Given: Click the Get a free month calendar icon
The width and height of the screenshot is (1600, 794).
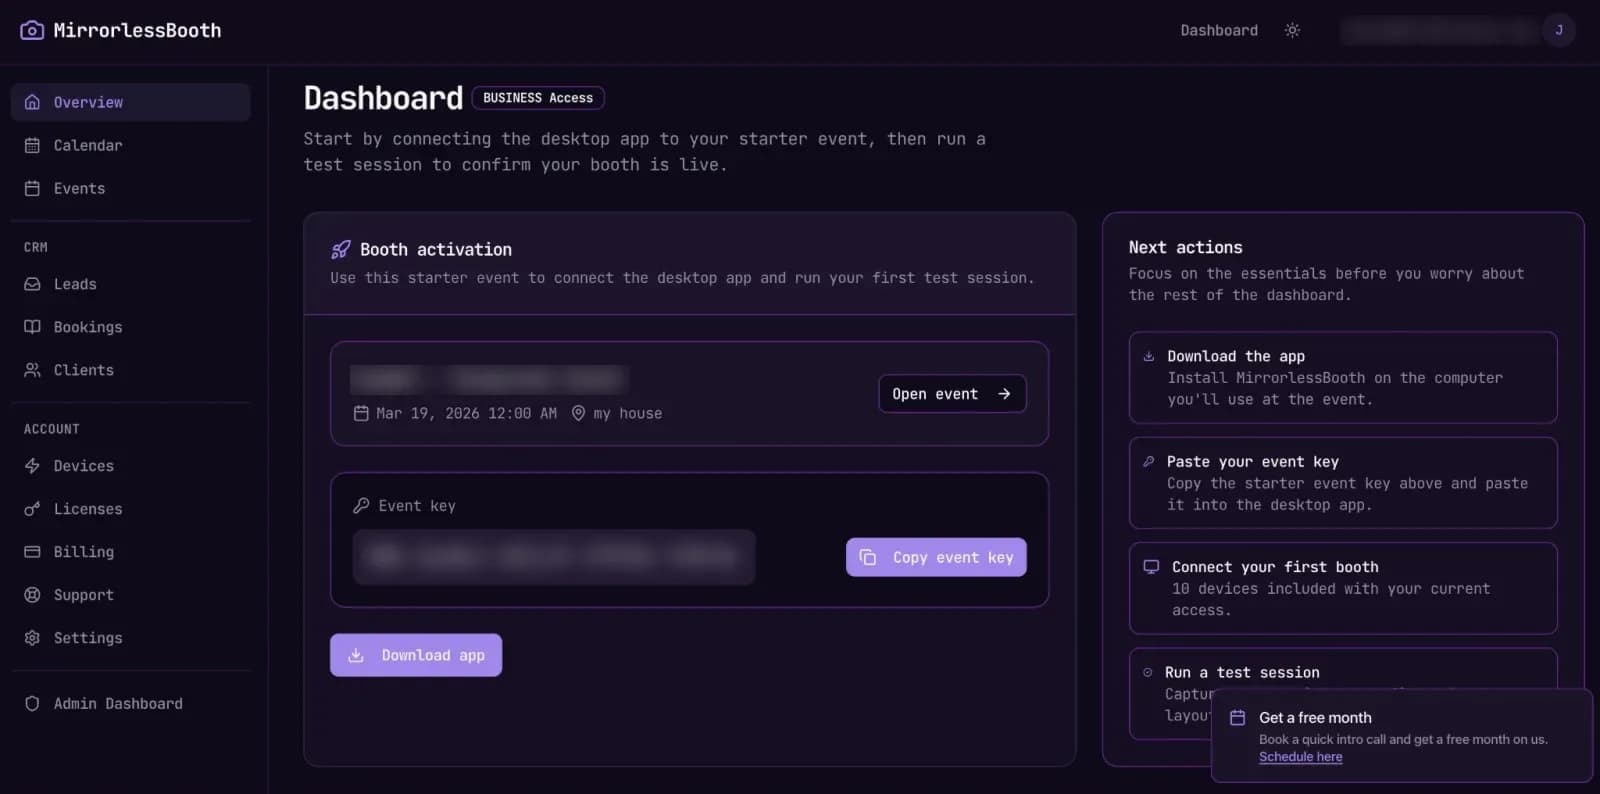Looking at the screenshot, I should pos(1237,718).
